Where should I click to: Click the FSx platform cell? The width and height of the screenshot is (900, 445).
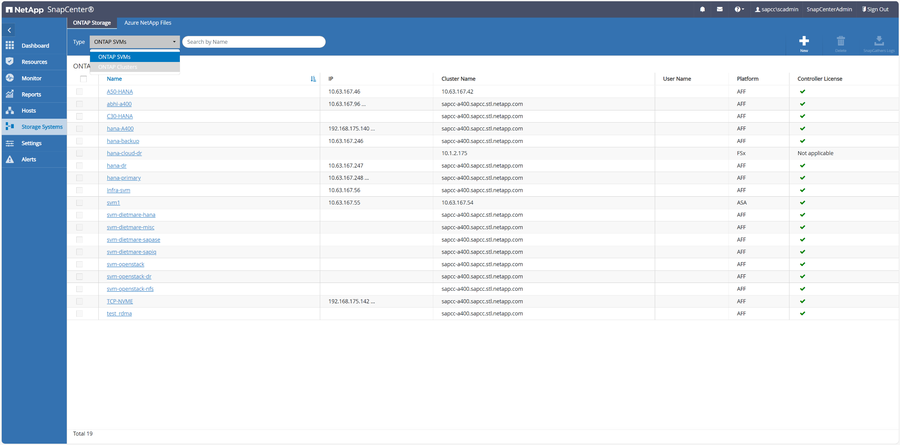(740, 153)
